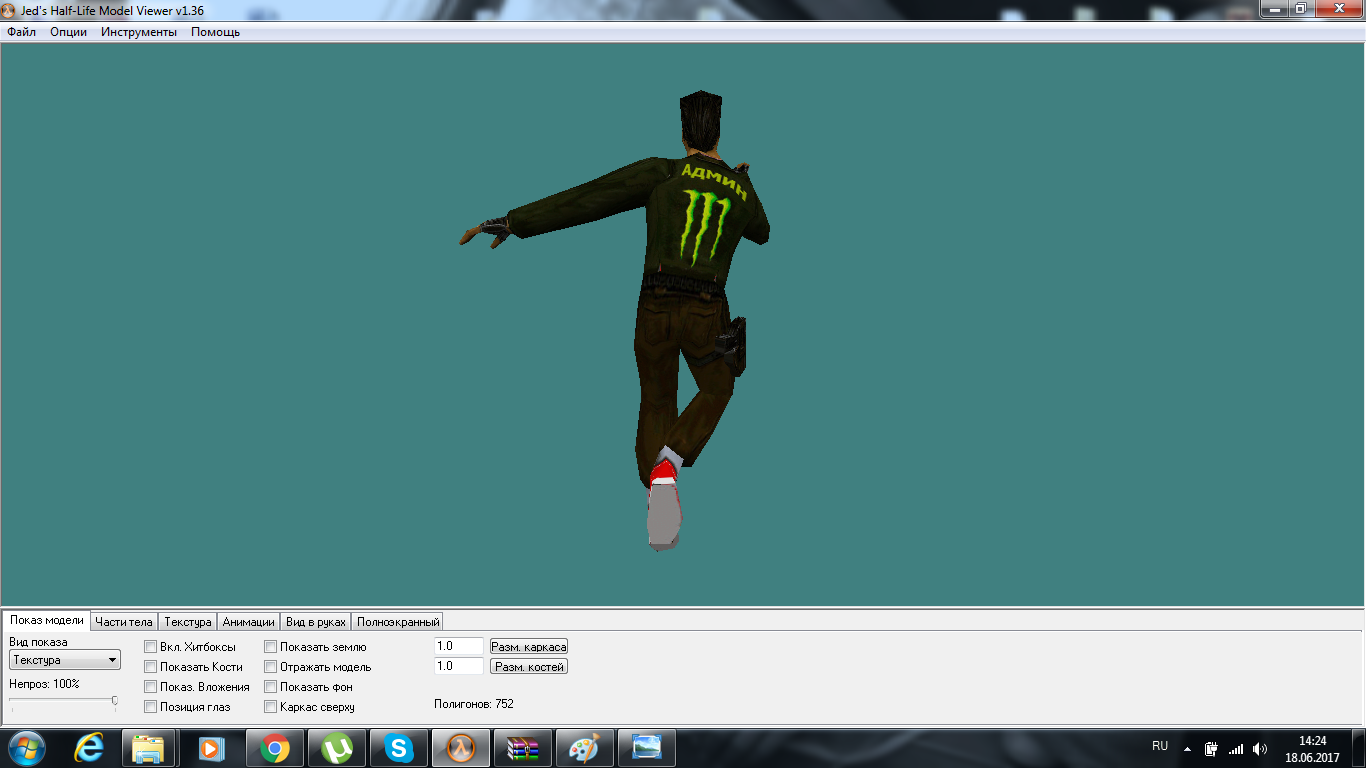Focus the input field beside Разм. каркаса
This screenshot has height=768, width=1366.
[459, 647]
